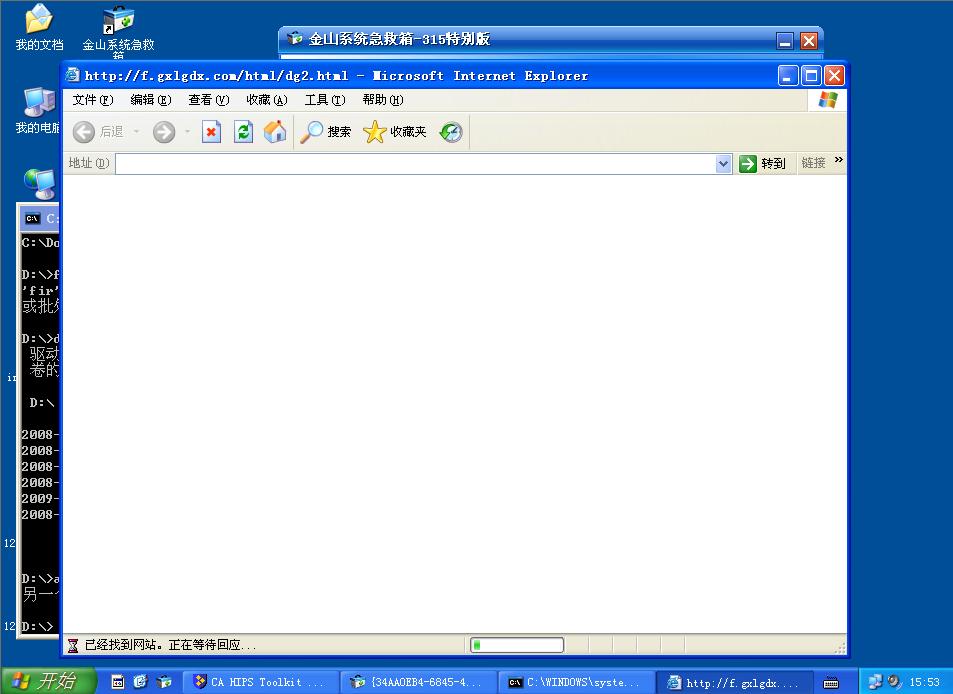This screenshot has width=953, height=694.
Task: Click loading progress bar in status bar
Action: (517, 645)
